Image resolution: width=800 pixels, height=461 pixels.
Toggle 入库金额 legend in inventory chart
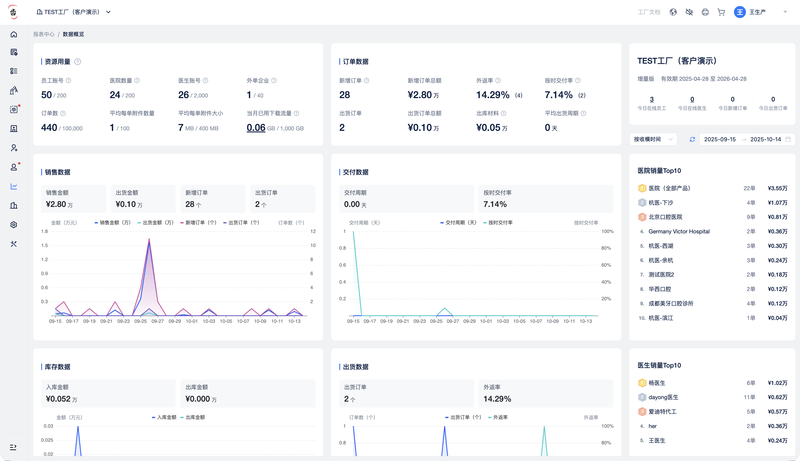tap(165, 417)
